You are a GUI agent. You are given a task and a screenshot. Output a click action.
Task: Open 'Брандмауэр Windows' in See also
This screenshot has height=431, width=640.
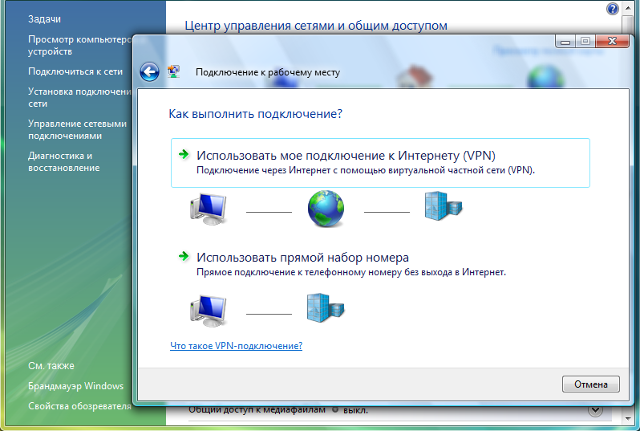[x=76, y=386]
